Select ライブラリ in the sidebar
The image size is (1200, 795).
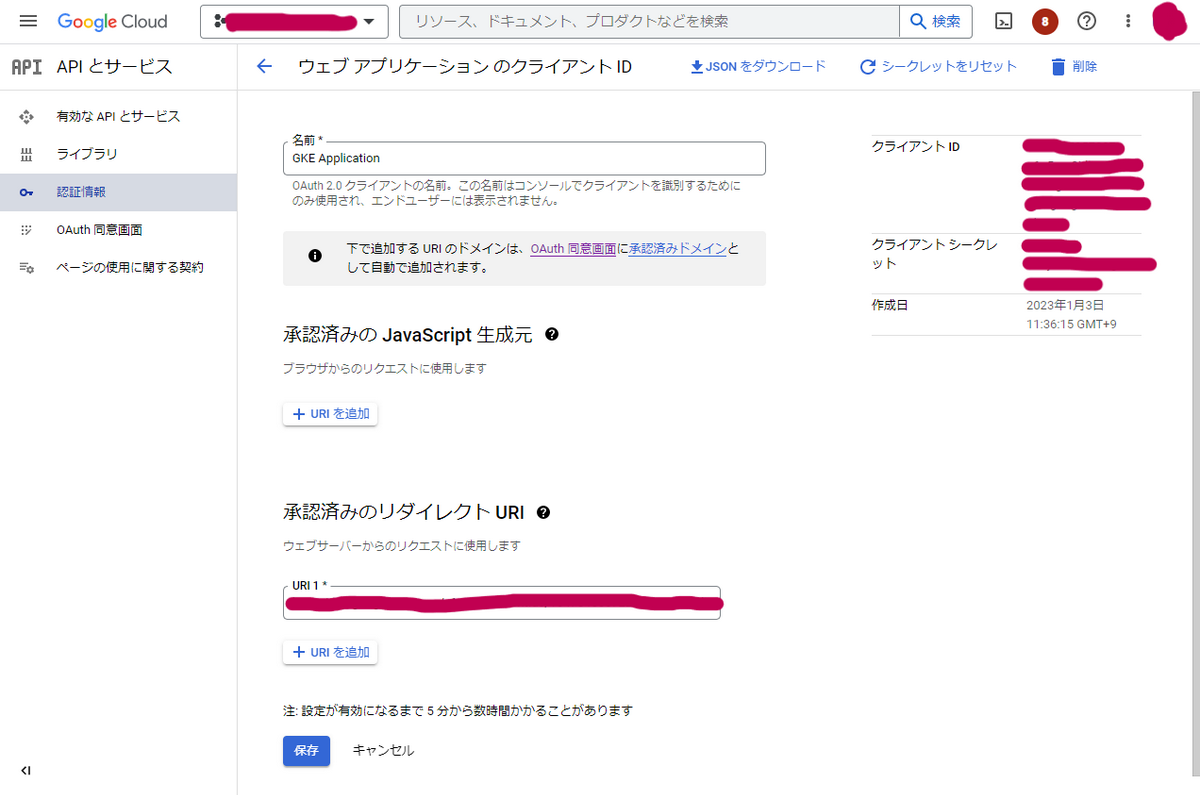(118, 155)
